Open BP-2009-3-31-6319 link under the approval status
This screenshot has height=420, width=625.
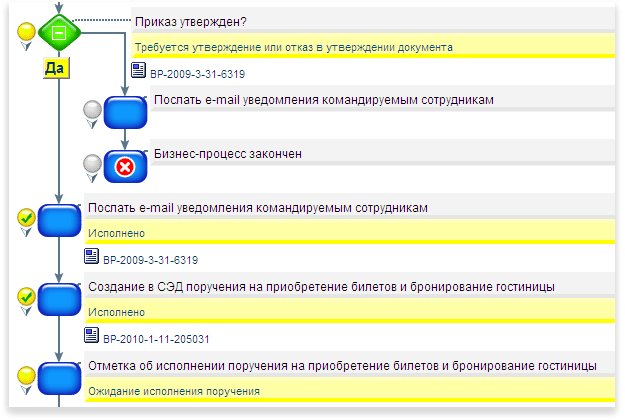(197, 73)
